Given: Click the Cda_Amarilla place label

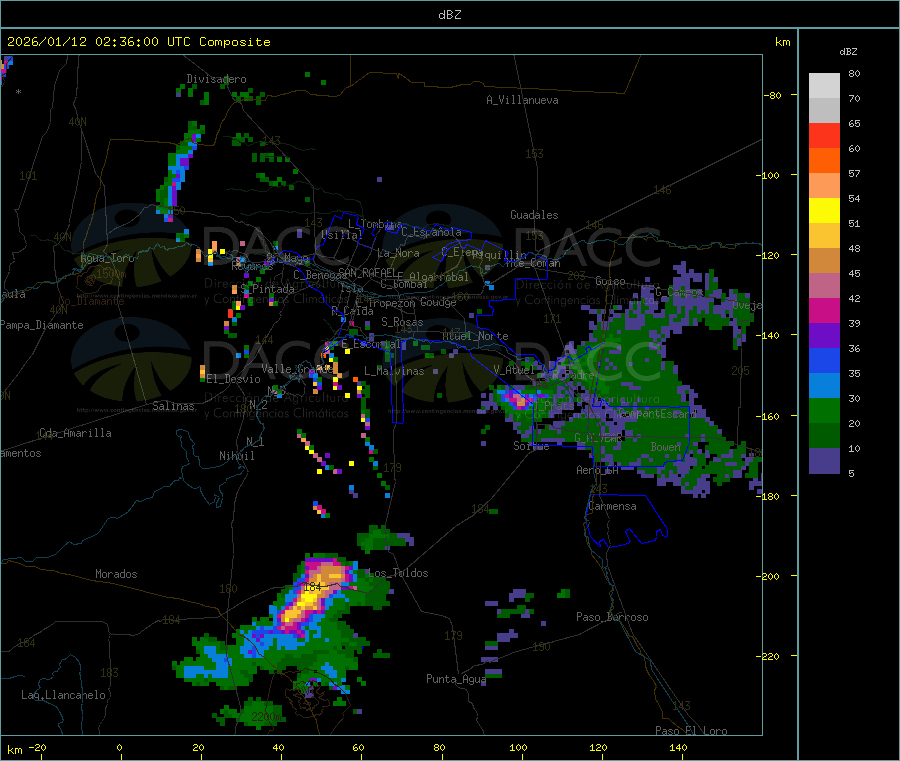Looking at the screenshot, I should tap(75, 433).
